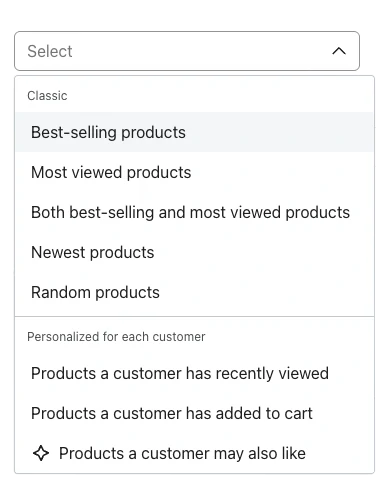This screenshot has height=492, width=392.
Task: Collapse the list using the chevron-up arrow
Action: click(339, 51)
